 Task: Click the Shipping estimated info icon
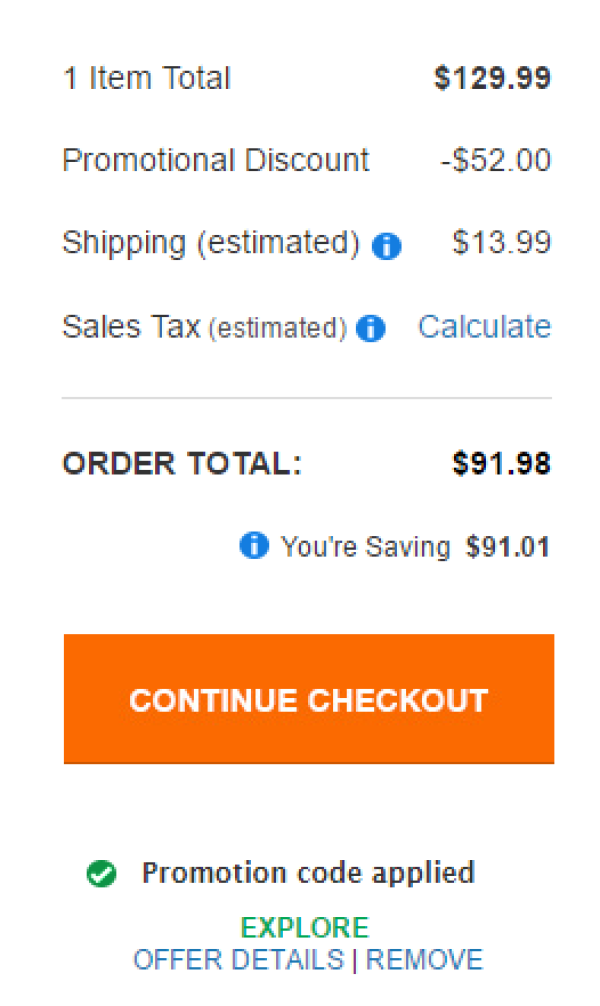click(x=386, y=246)
